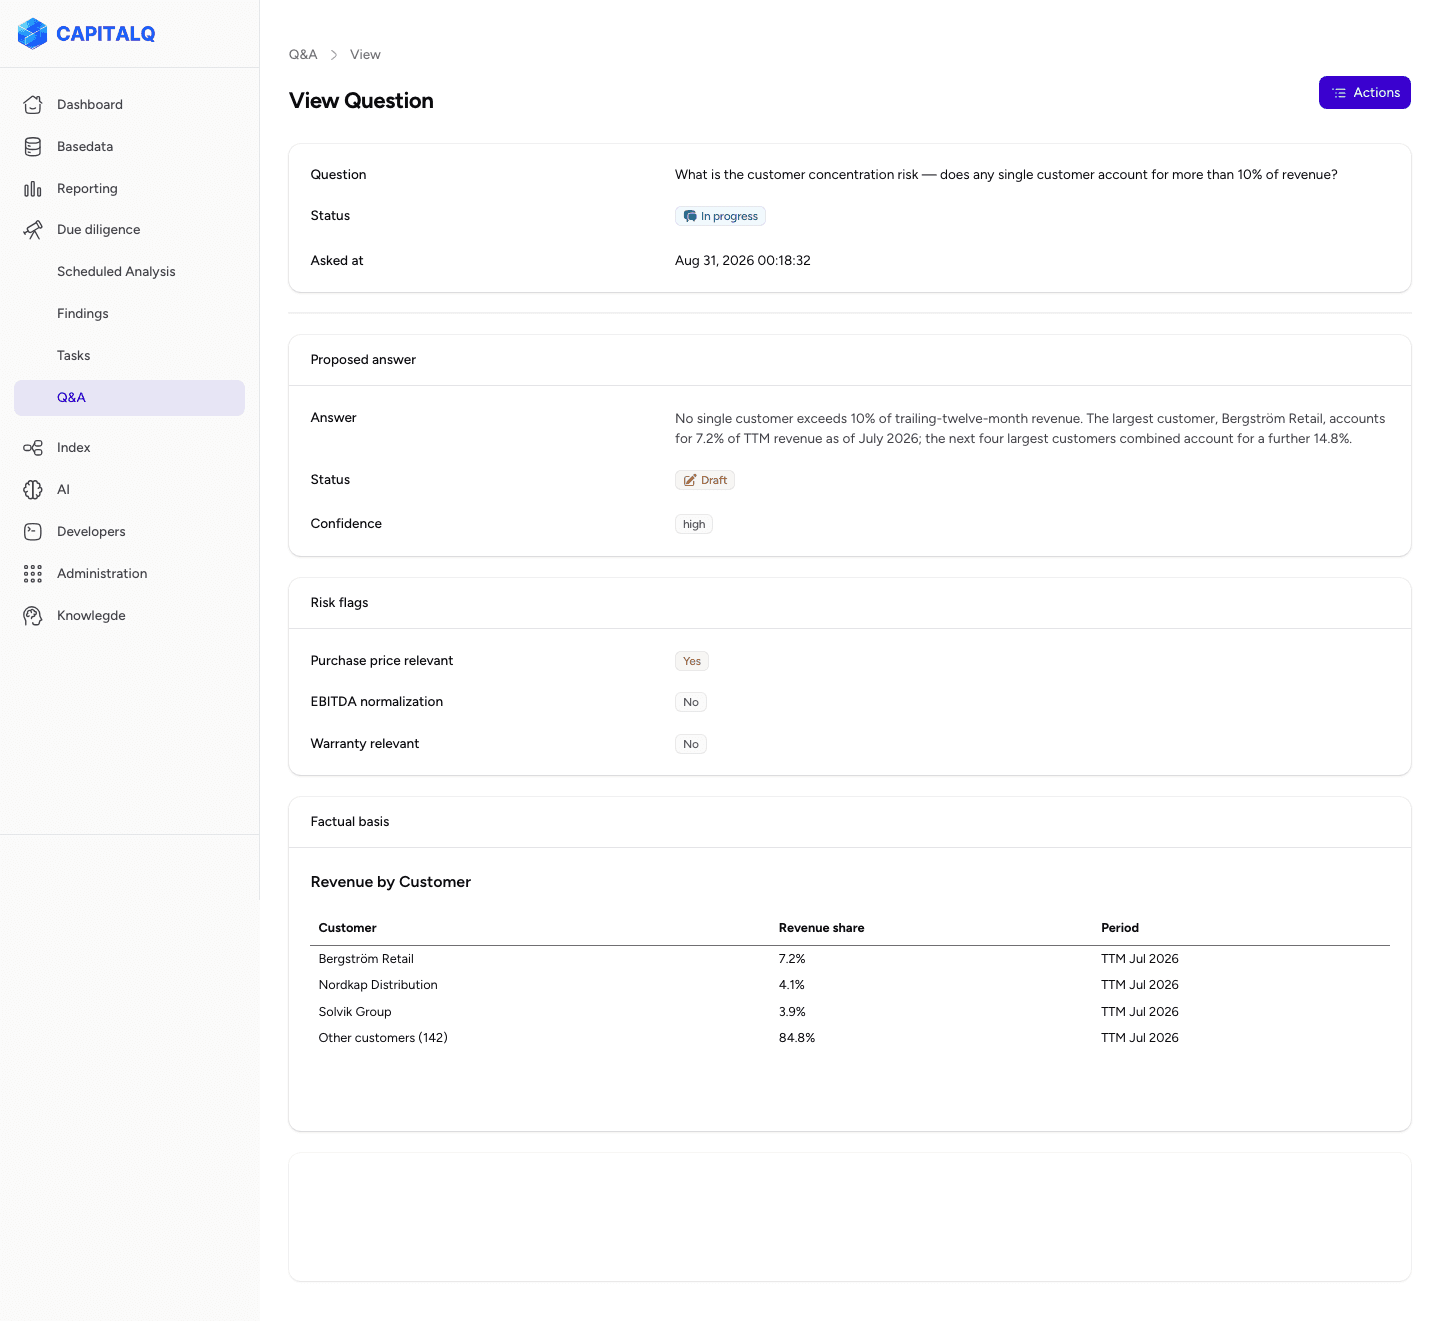Click the Q&A breadcrumb link

pos(303,55)
